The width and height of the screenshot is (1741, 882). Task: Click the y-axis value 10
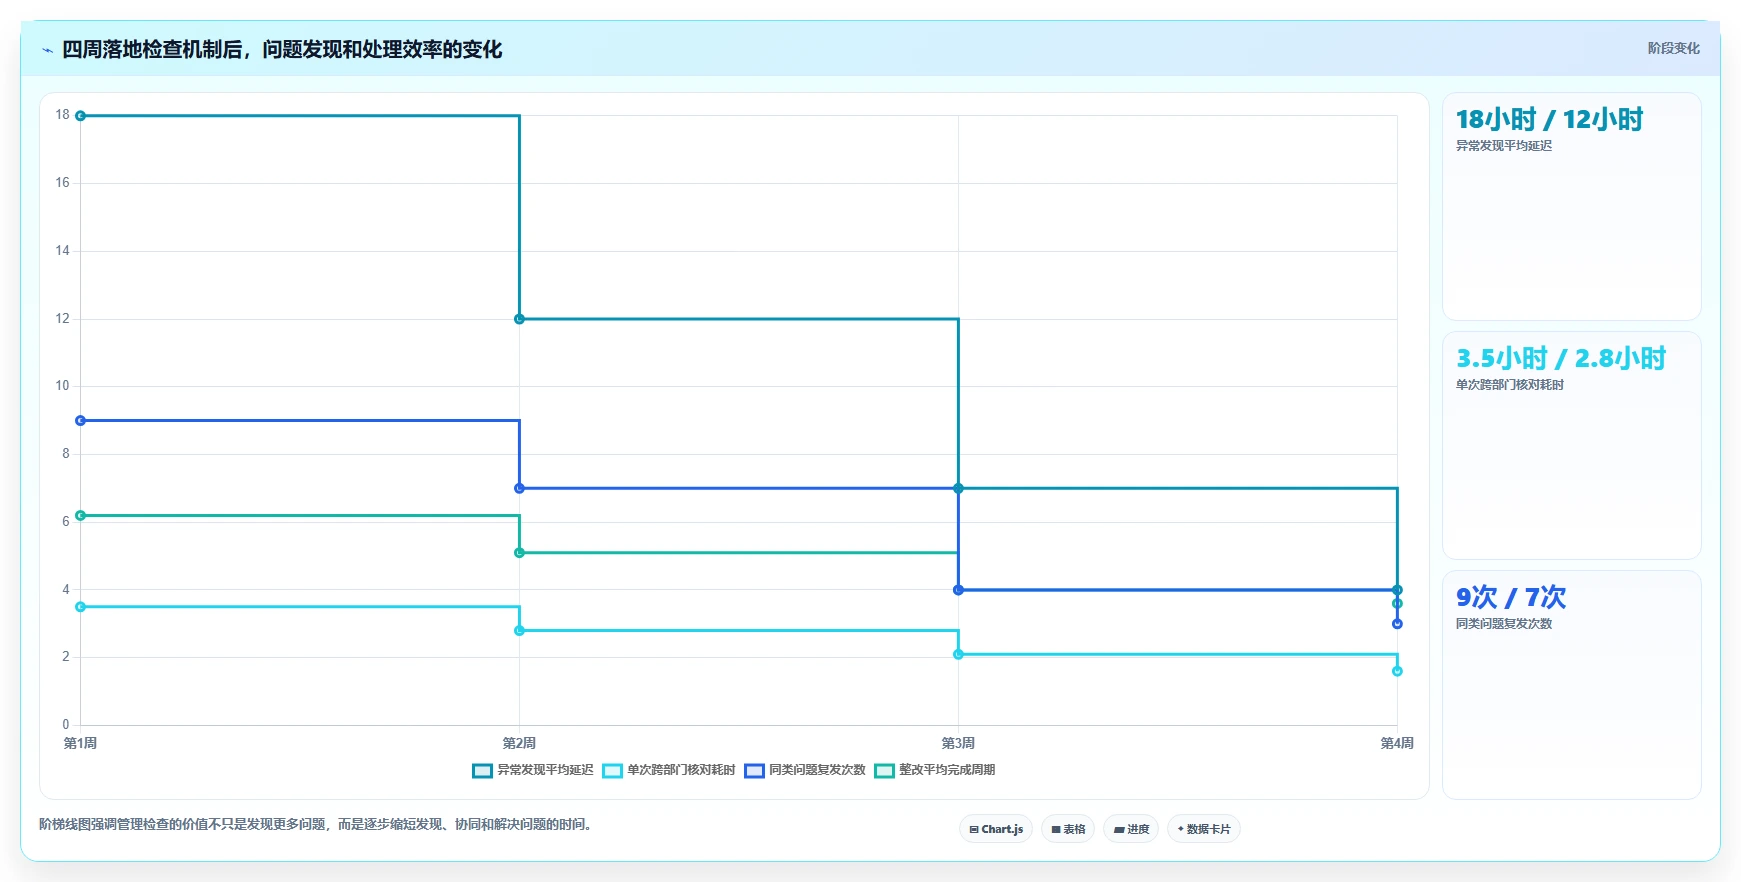tap(63, 386)
